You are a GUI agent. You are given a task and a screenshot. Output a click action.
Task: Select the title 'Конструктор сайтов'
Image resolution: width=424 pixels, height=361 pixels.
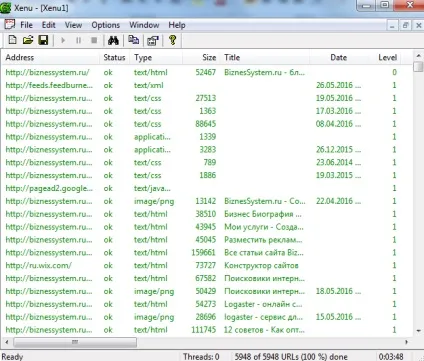pos(261,266)
